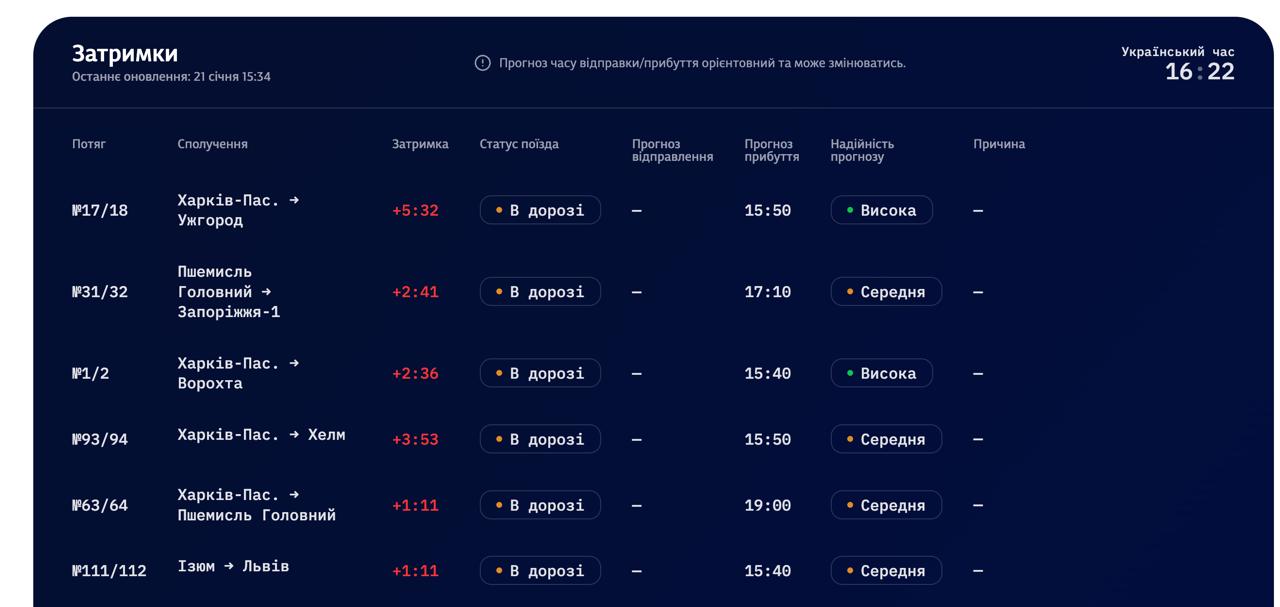
Task: Click the 'Висока' reliability badge for train №1/2
Action: [x=881, y=373]
